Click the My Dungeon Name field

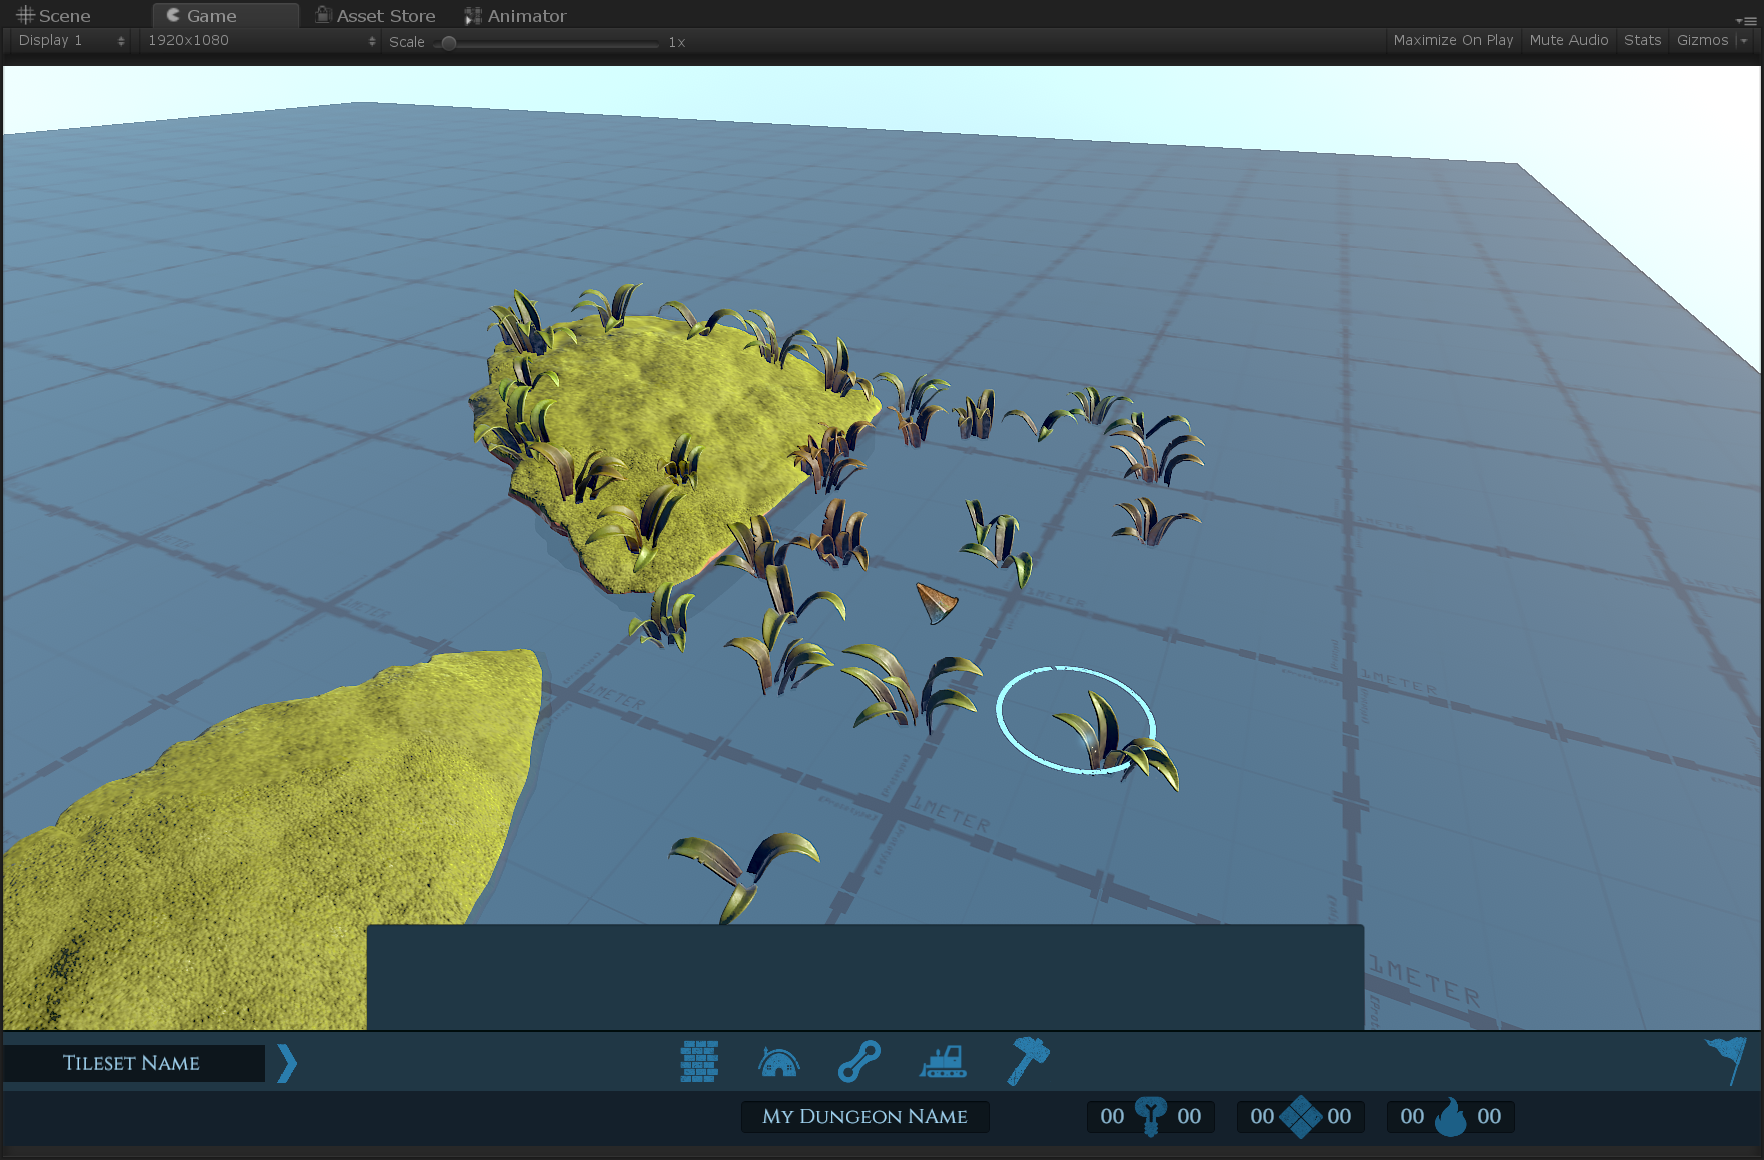(x=865, y=1116)
